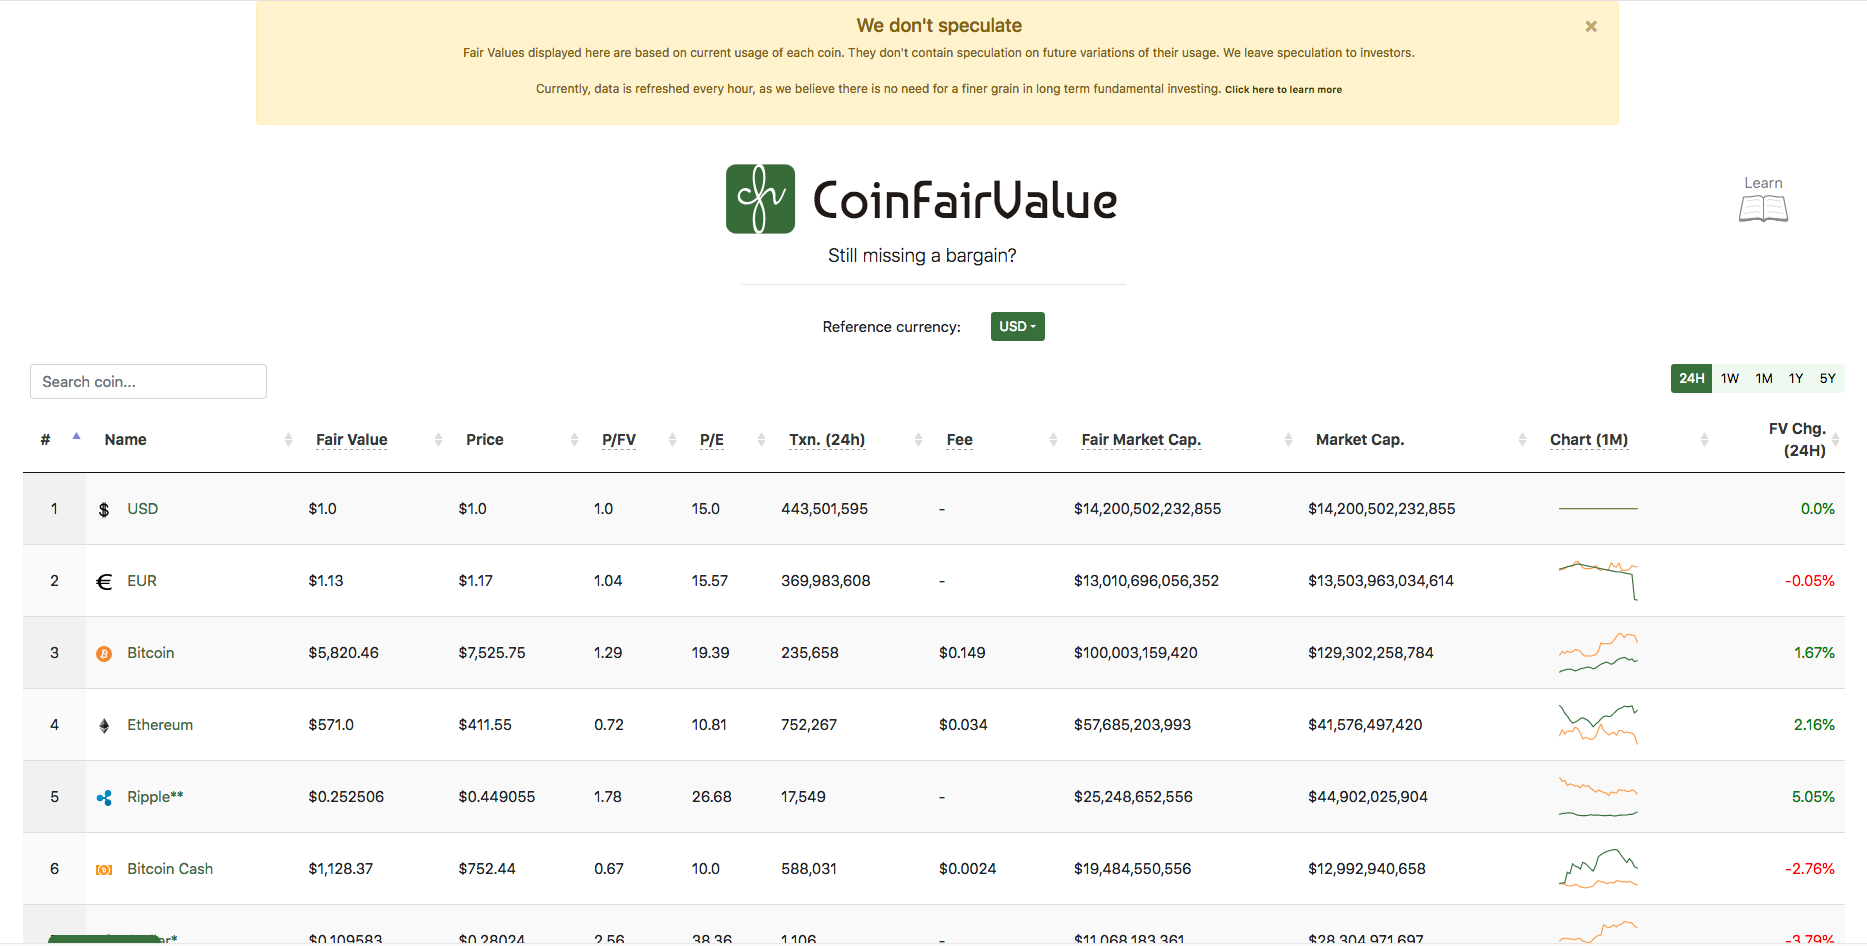Select the 1W time range tab

pyautogui.click(x=1730, y=379)
